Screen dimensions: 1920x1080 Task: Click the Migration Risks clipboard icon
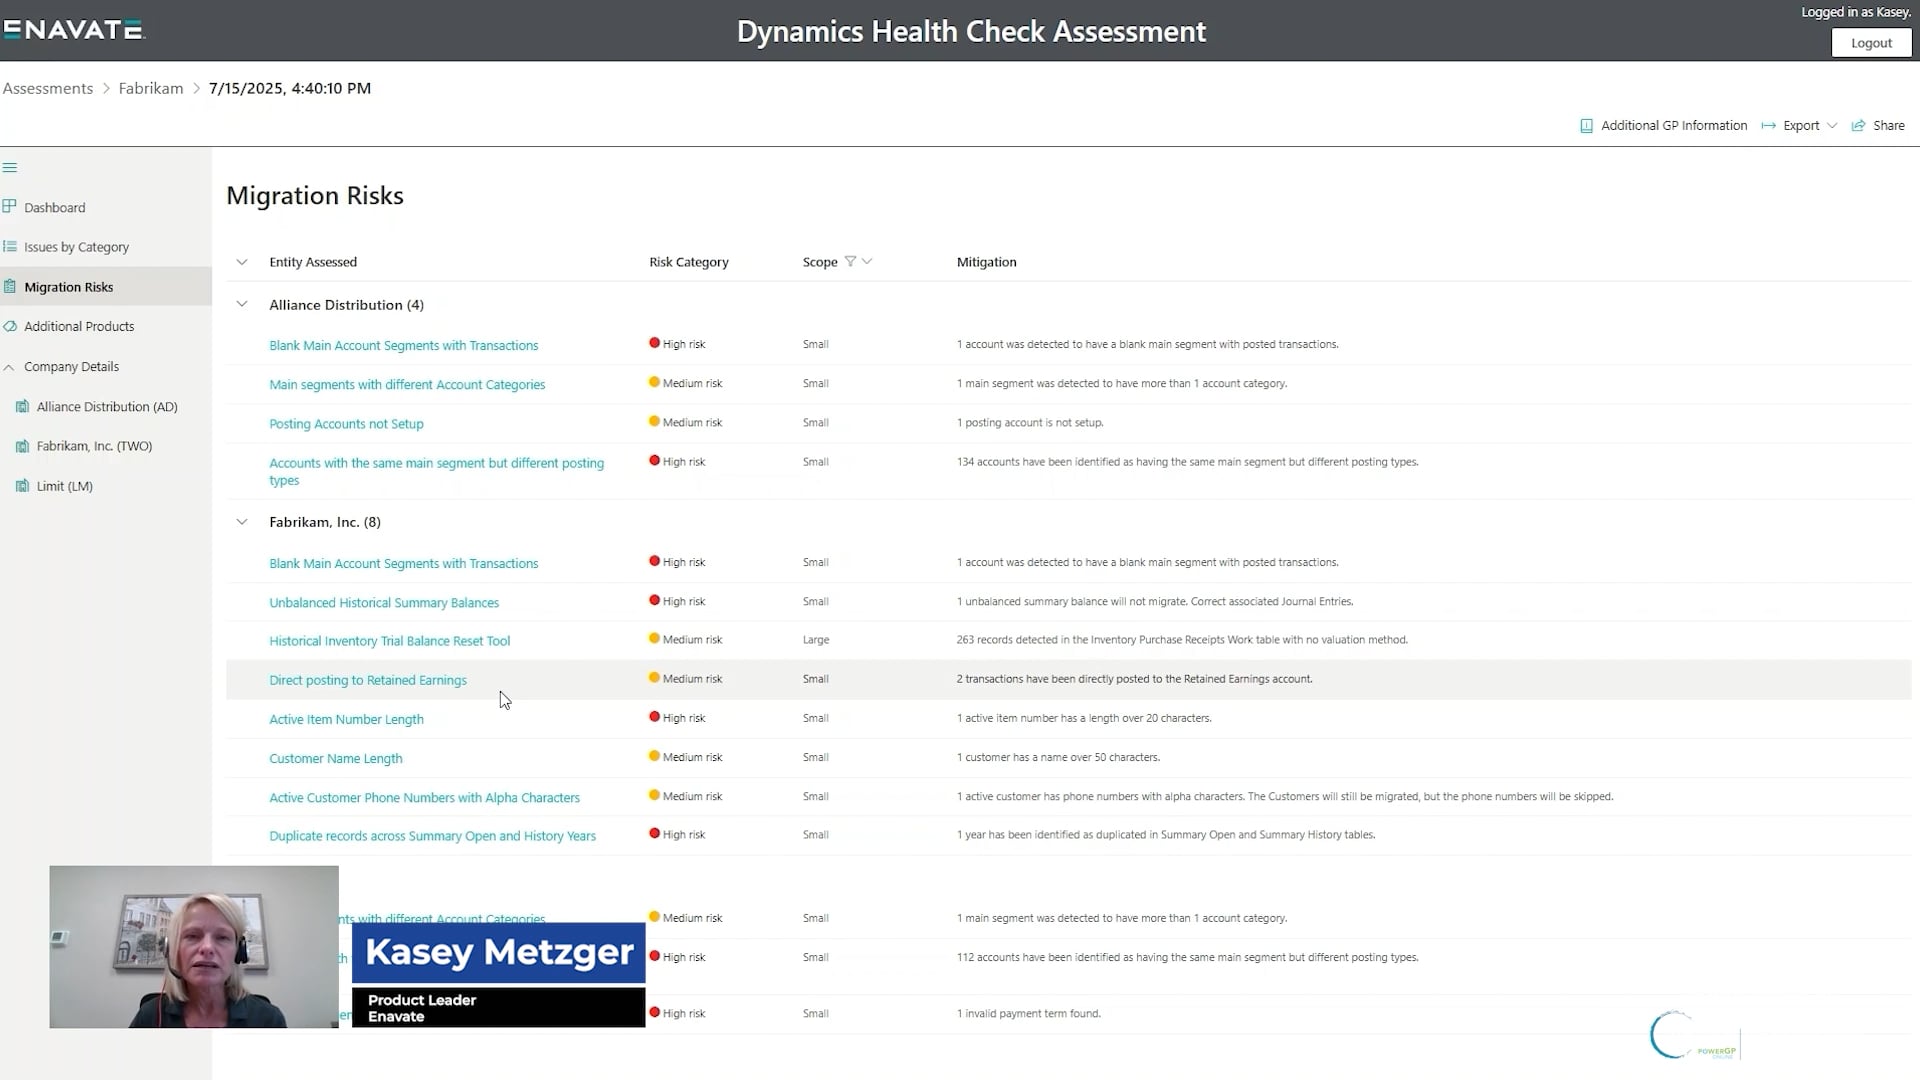pos(10,286)
